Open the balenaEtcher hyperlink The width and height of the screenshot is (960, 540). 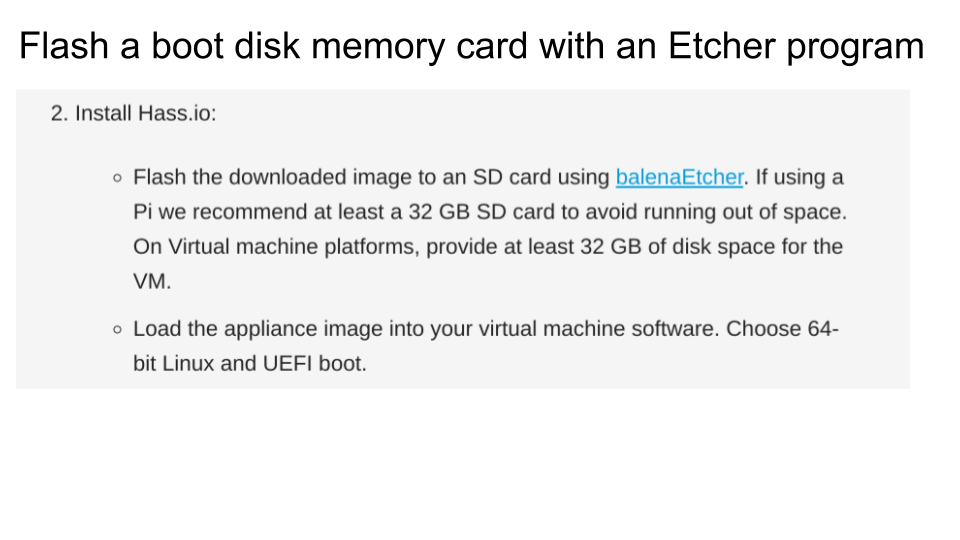679,177
